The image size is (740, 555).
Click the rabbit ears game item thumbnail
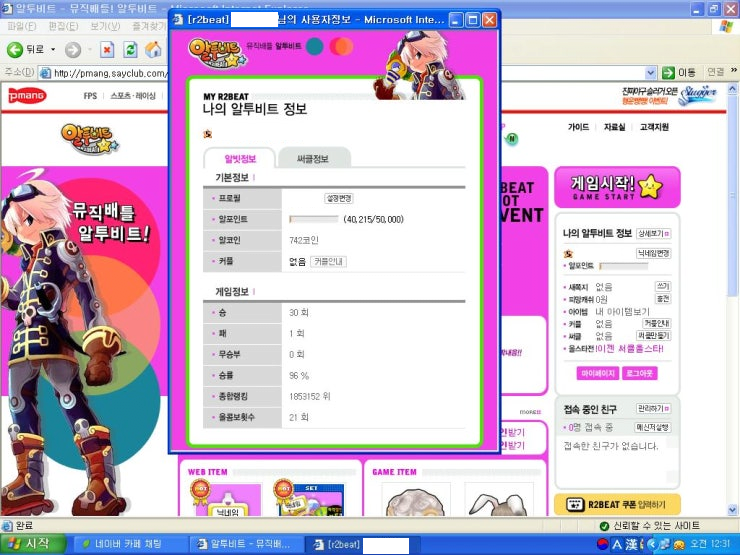click(x=499, y=499)
